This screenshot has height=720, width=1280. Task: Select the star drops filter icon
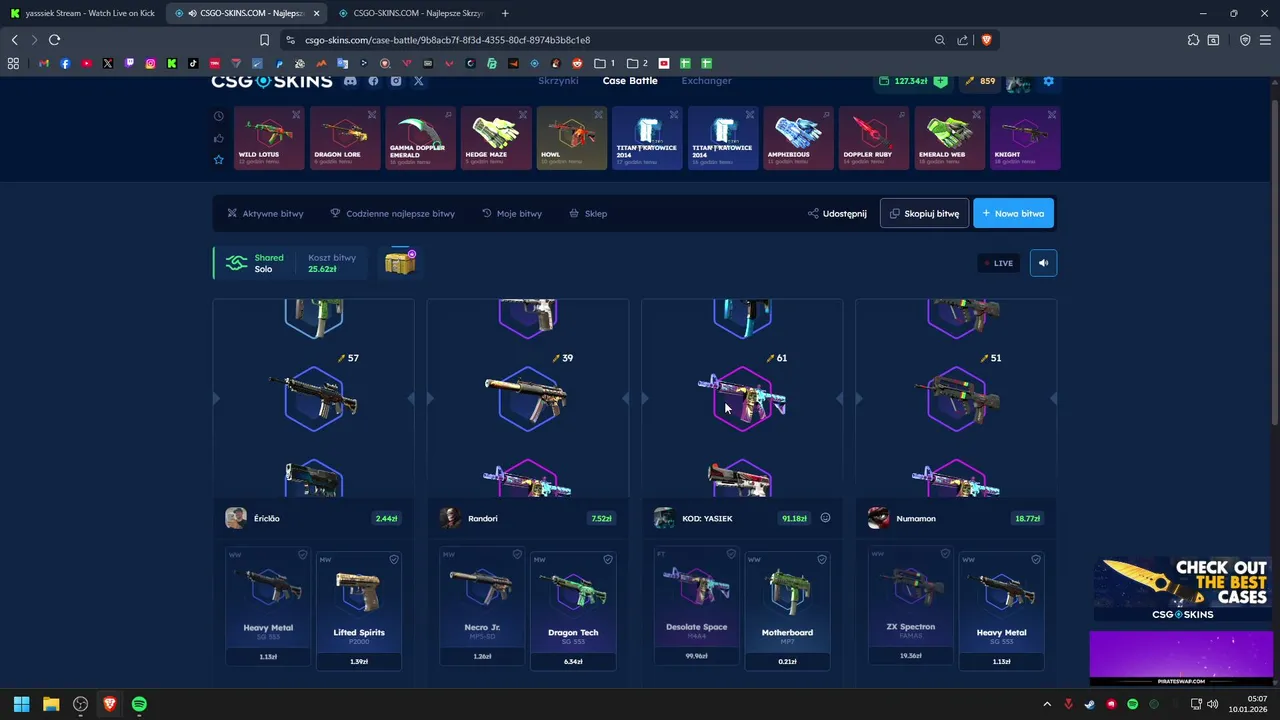[x=218, y=160]
